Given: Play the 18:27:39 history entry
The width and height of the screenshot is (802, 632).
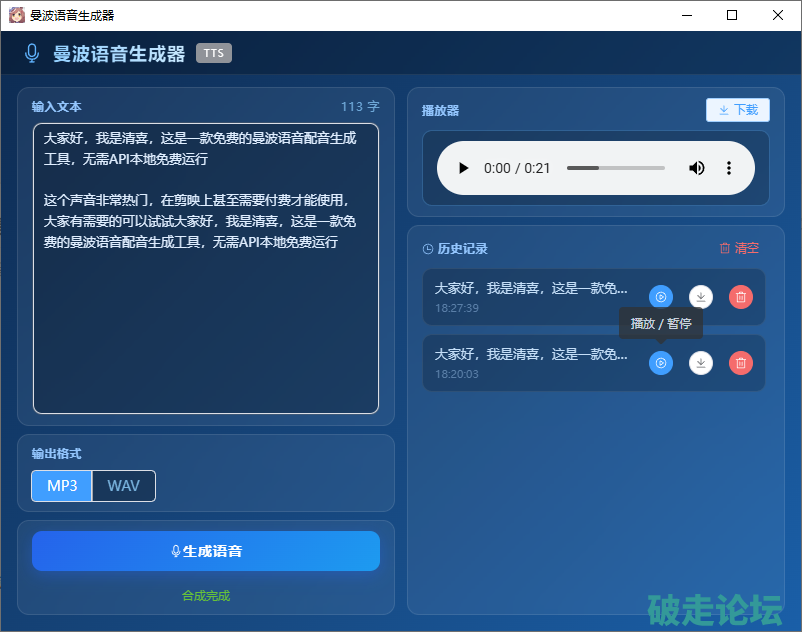Looking at the screenshot, I should coord(661,297).
